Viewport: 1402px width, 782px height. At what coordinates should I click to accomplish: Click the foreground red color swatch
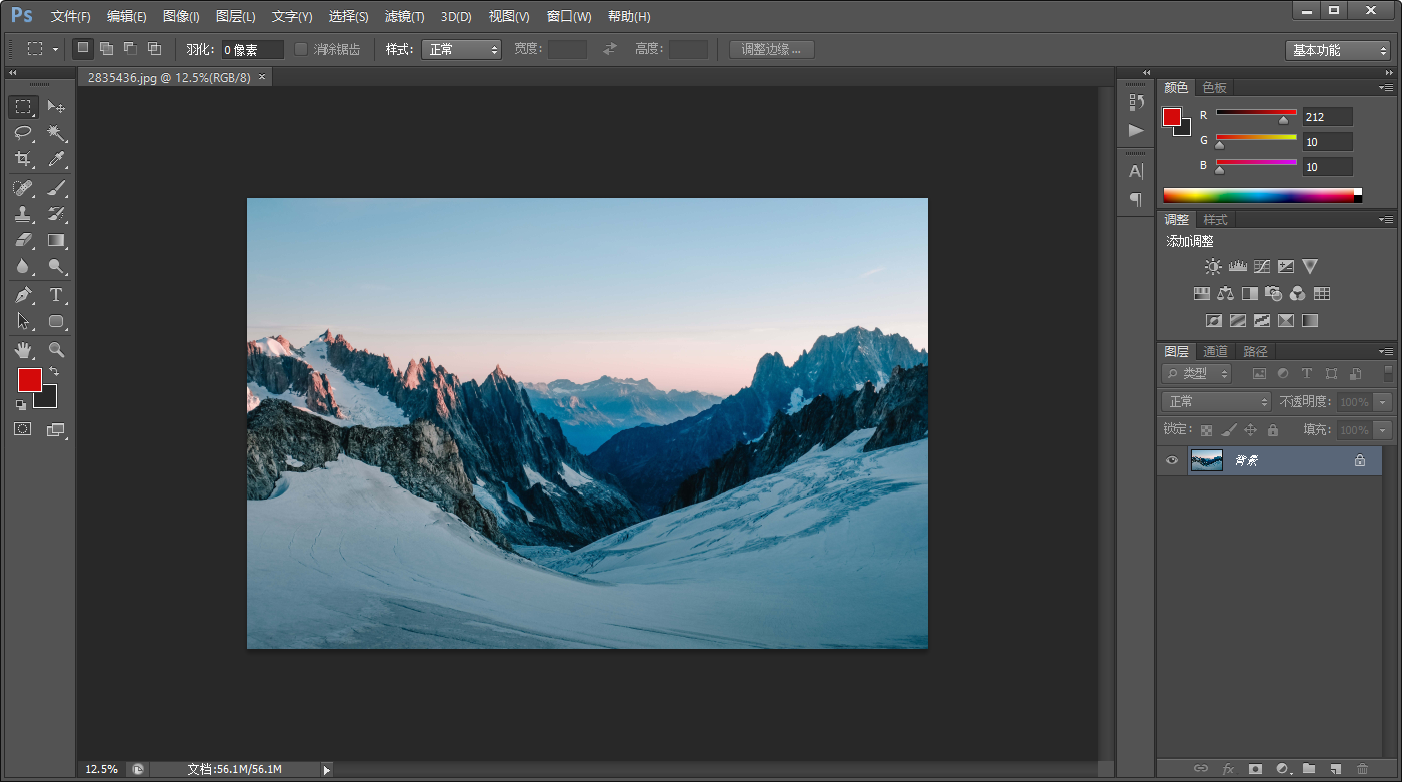pyautogui.click(x=28, y=379)
